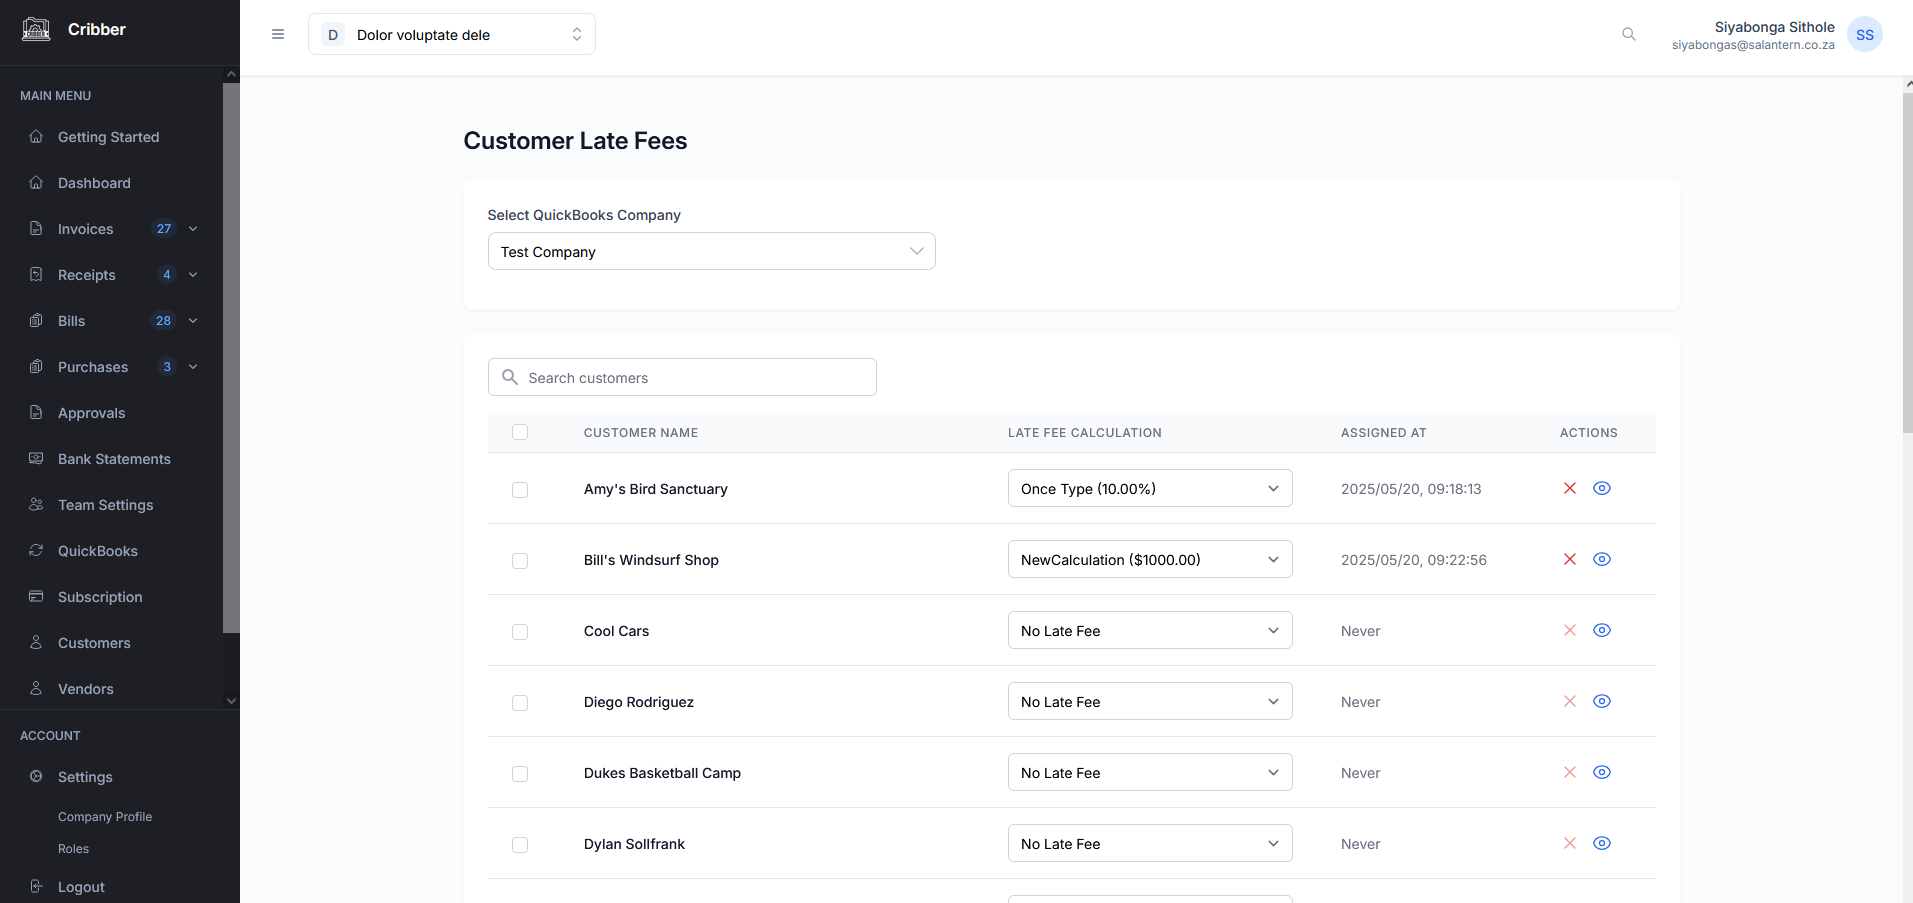Image resolution: width=1913 pixels, height=903 pixels.
Task: Open late fee dropdown for Diego Rodriguez
Action: pos(1150,701)
